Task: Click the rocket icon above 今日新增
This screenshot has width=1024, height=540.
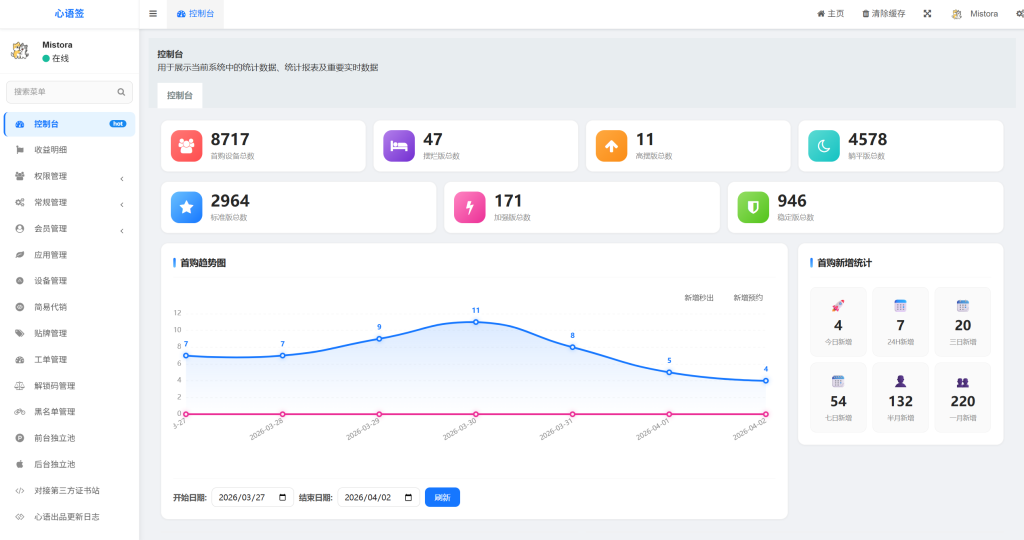Action: 838,306
